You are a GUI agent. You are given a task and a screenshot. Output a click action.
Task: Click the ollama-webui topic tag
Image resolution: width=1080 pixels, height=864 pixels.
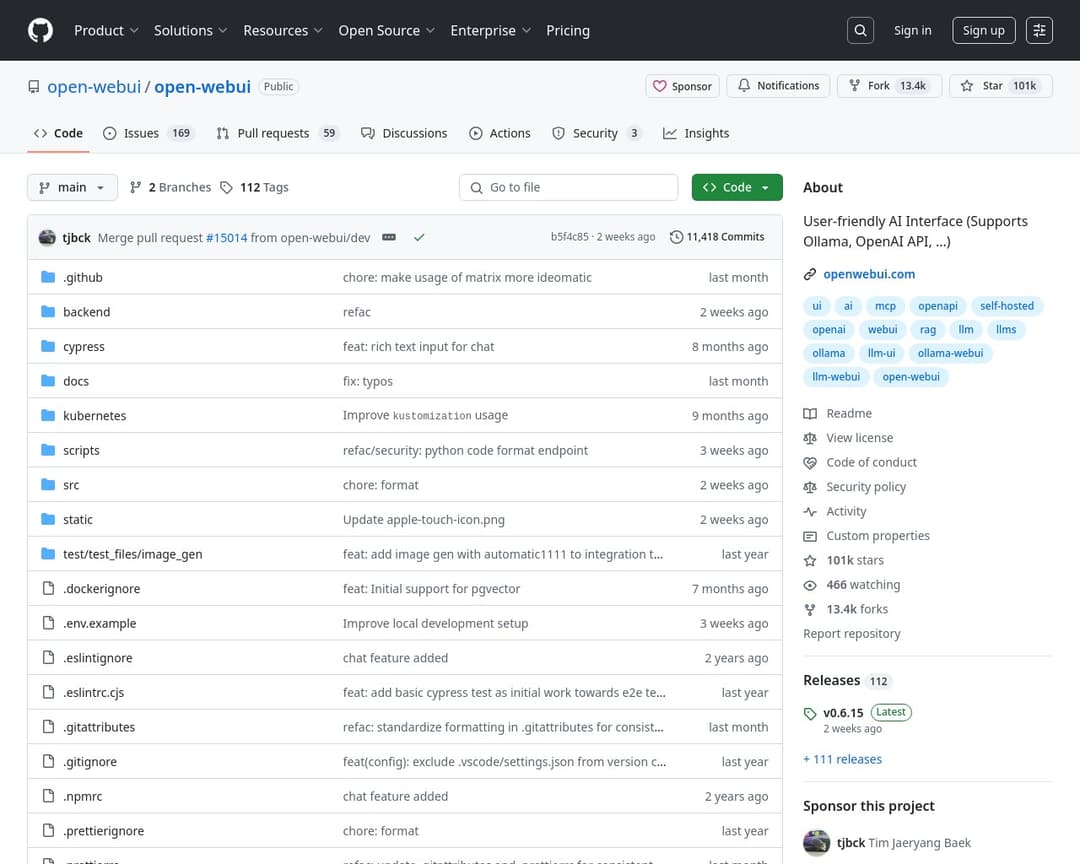[x=950, y=353]
